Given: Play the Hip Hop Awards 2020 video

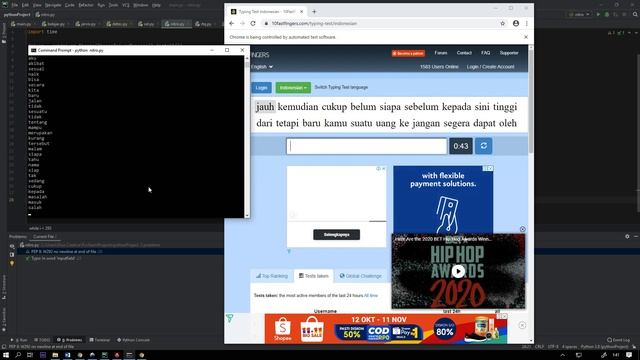Looking at the screenshot, I should [458, 271].
